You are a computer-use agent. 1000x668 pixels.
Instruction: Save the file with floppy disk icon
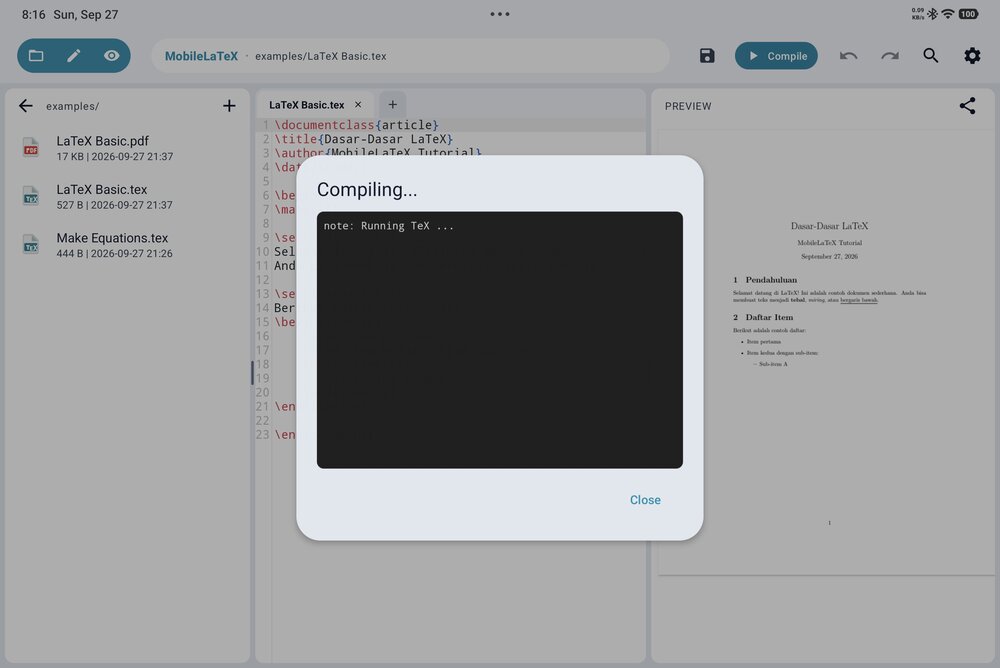707,56
